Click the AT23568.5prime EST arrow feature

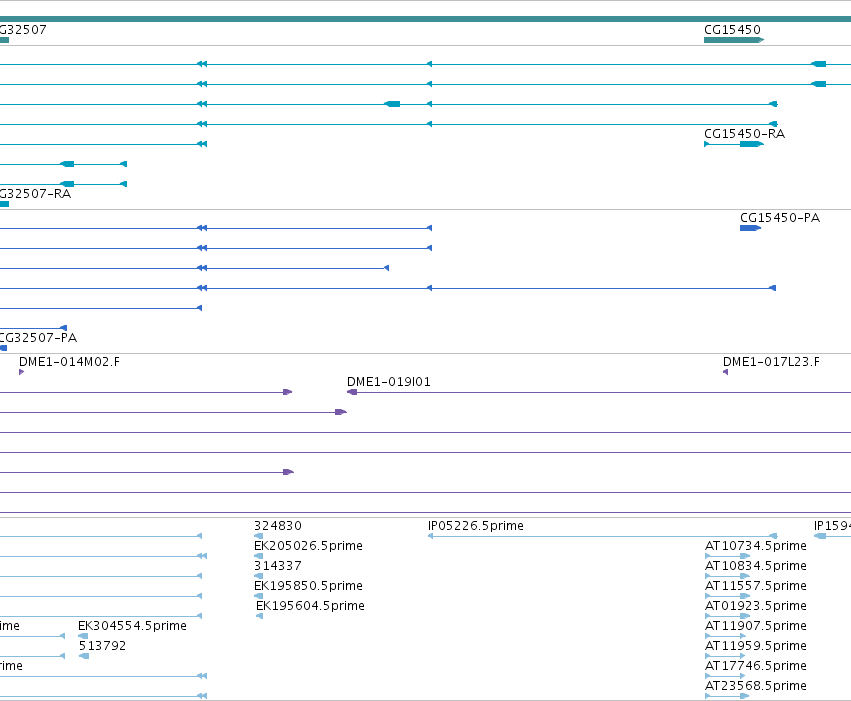pos(727,697)
